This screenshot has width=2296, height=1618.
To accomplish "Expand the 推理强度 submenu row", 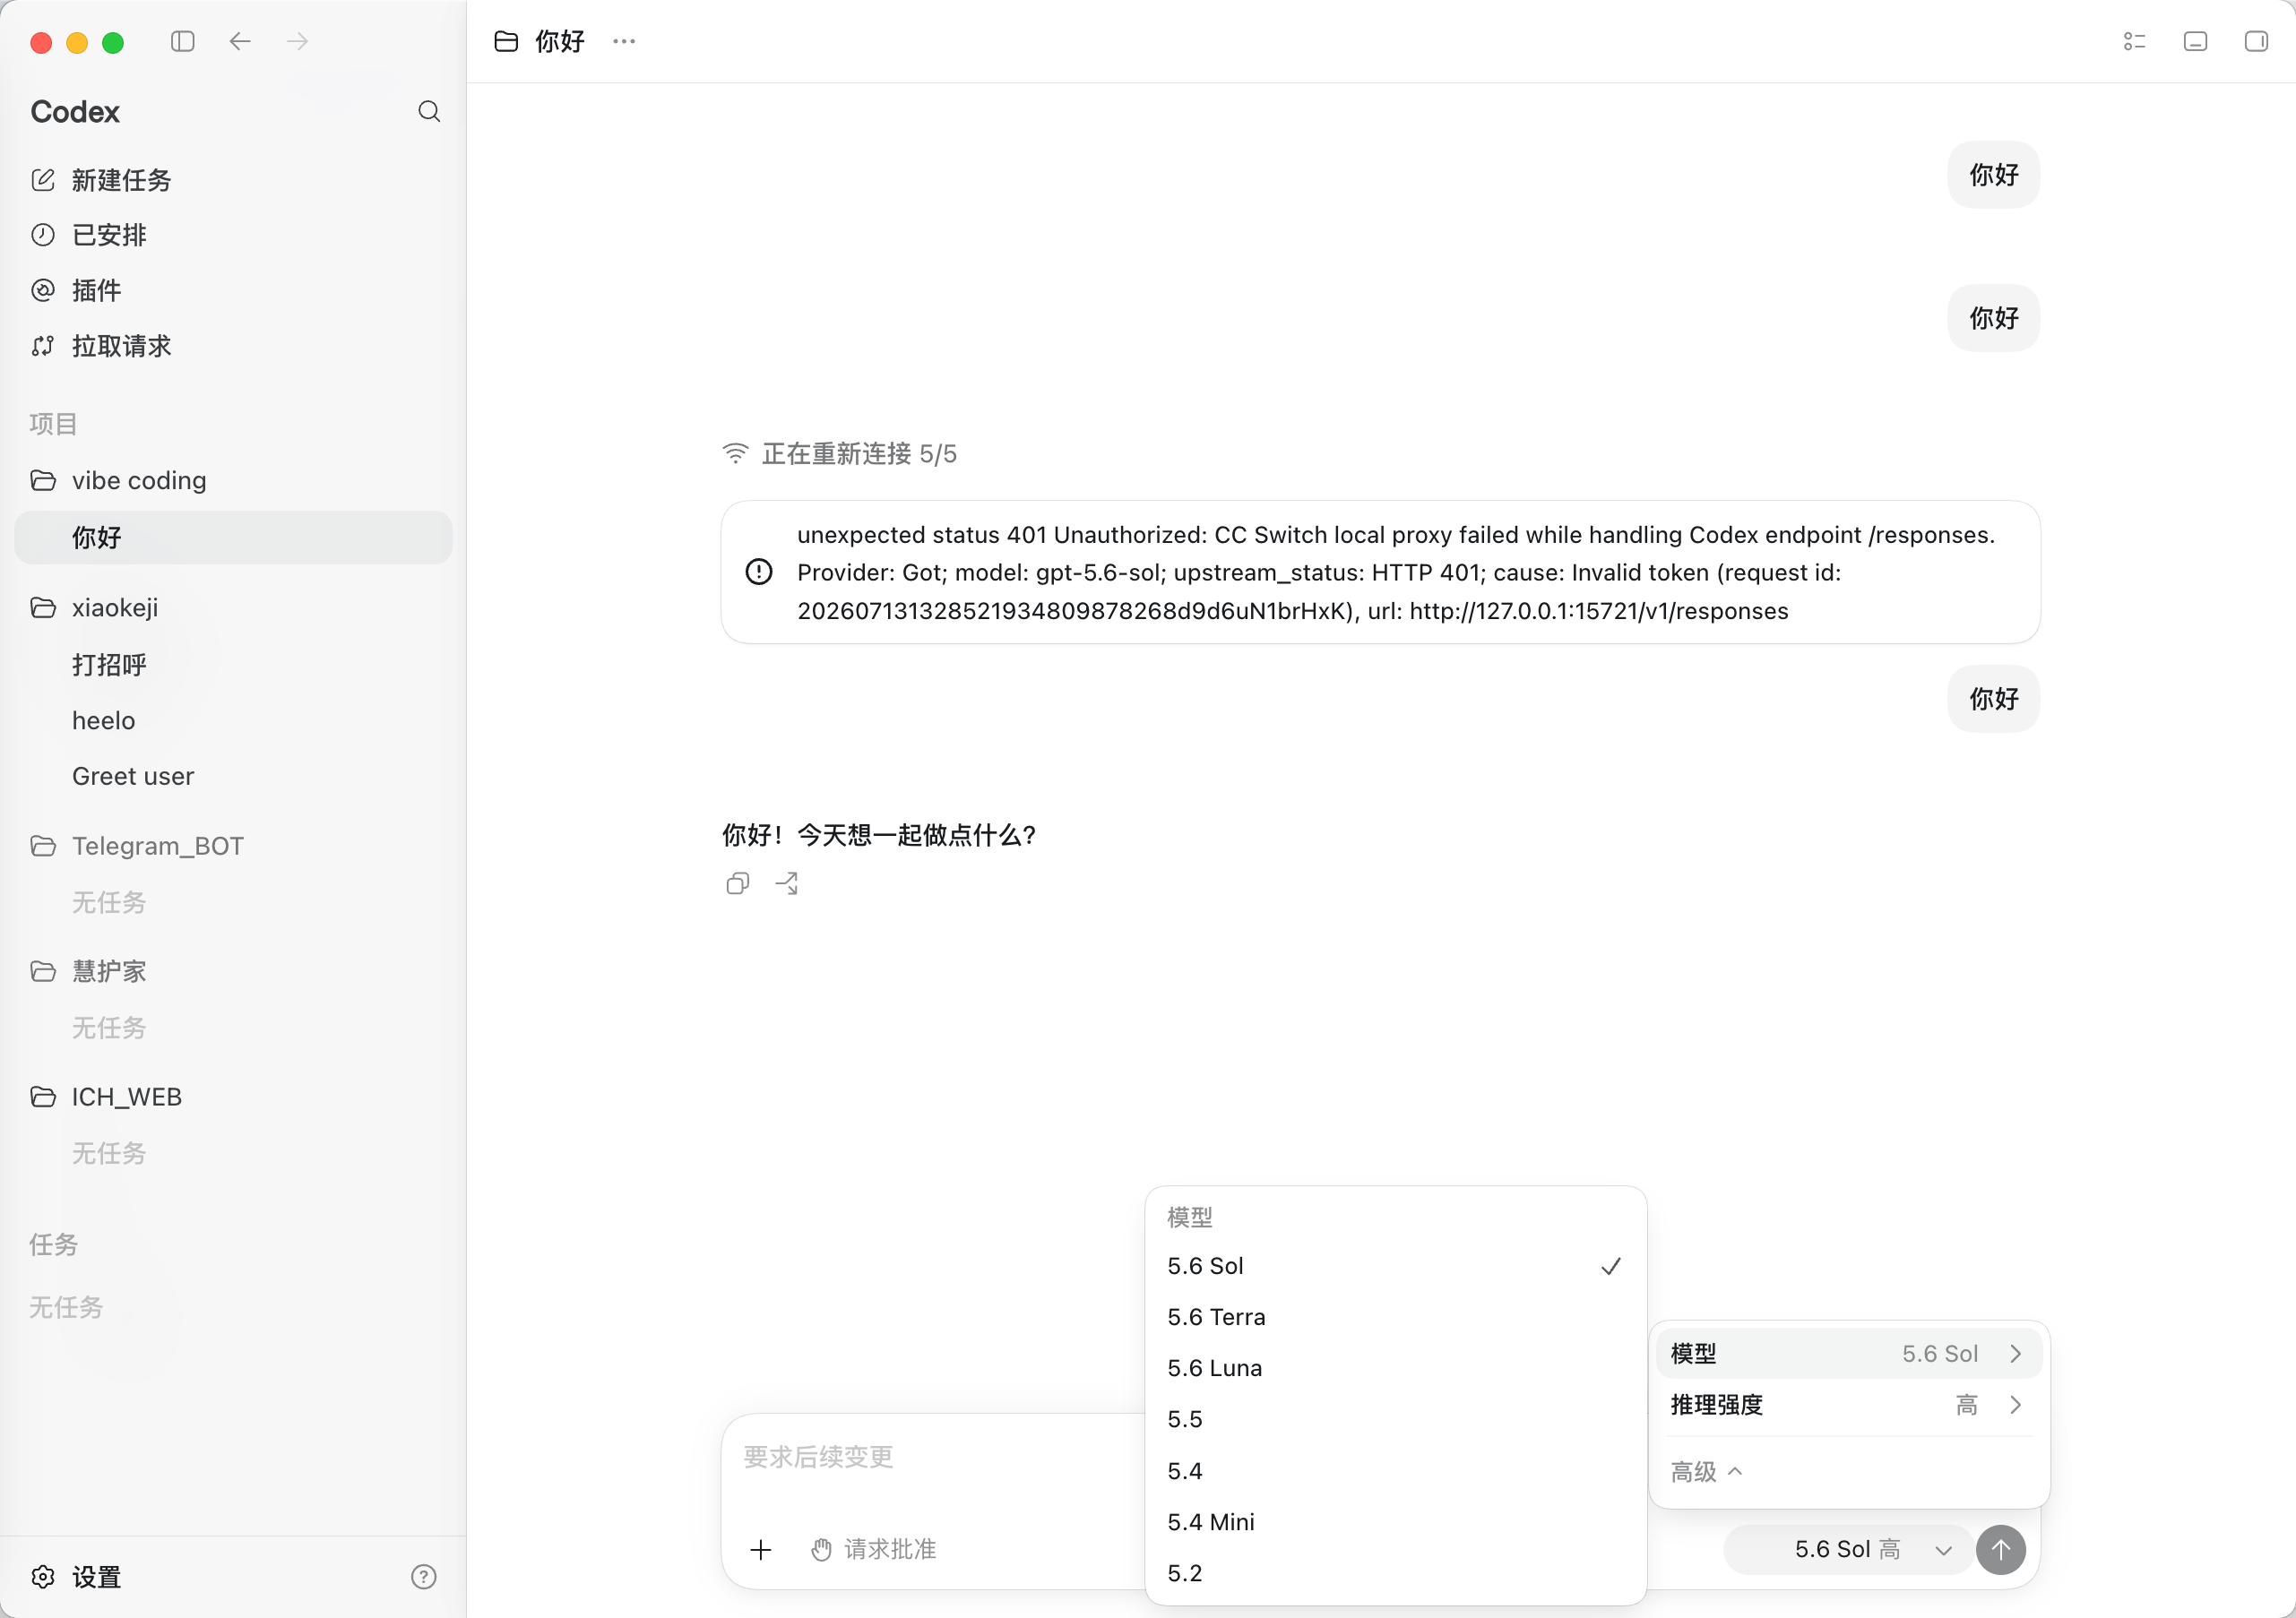I will pos(1848,1405).
